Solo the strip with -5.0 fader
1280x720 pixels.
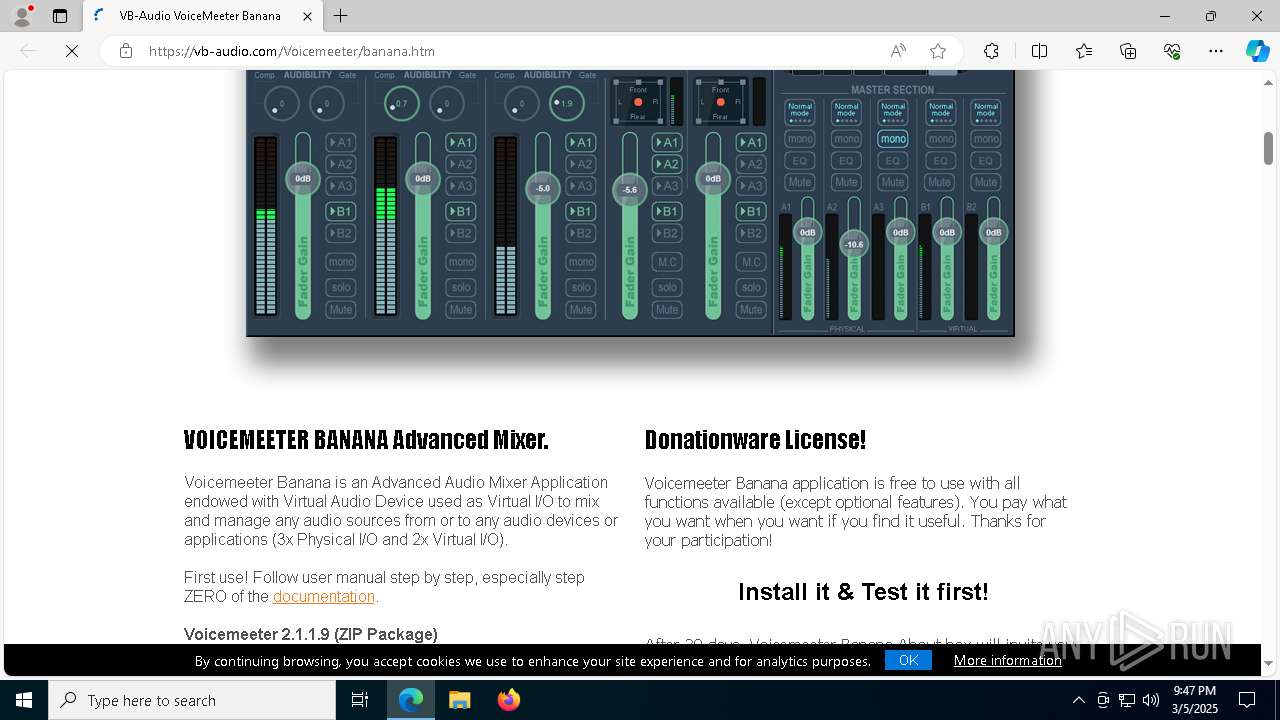pos(581,287)
